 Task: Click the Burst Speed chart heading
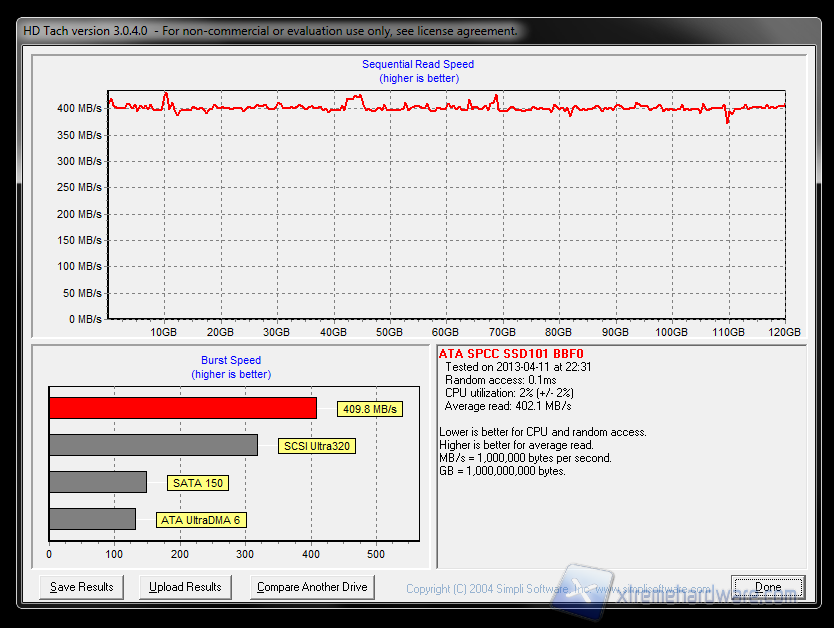click(231, 360)
